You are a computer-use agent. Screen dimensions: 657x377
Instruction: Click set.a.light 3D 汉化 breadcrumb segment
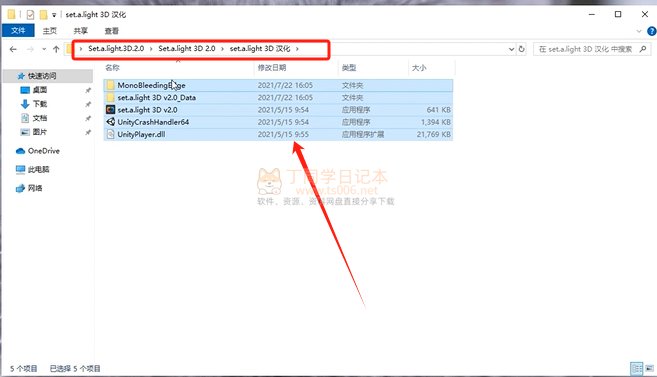(x=260, y=49)
